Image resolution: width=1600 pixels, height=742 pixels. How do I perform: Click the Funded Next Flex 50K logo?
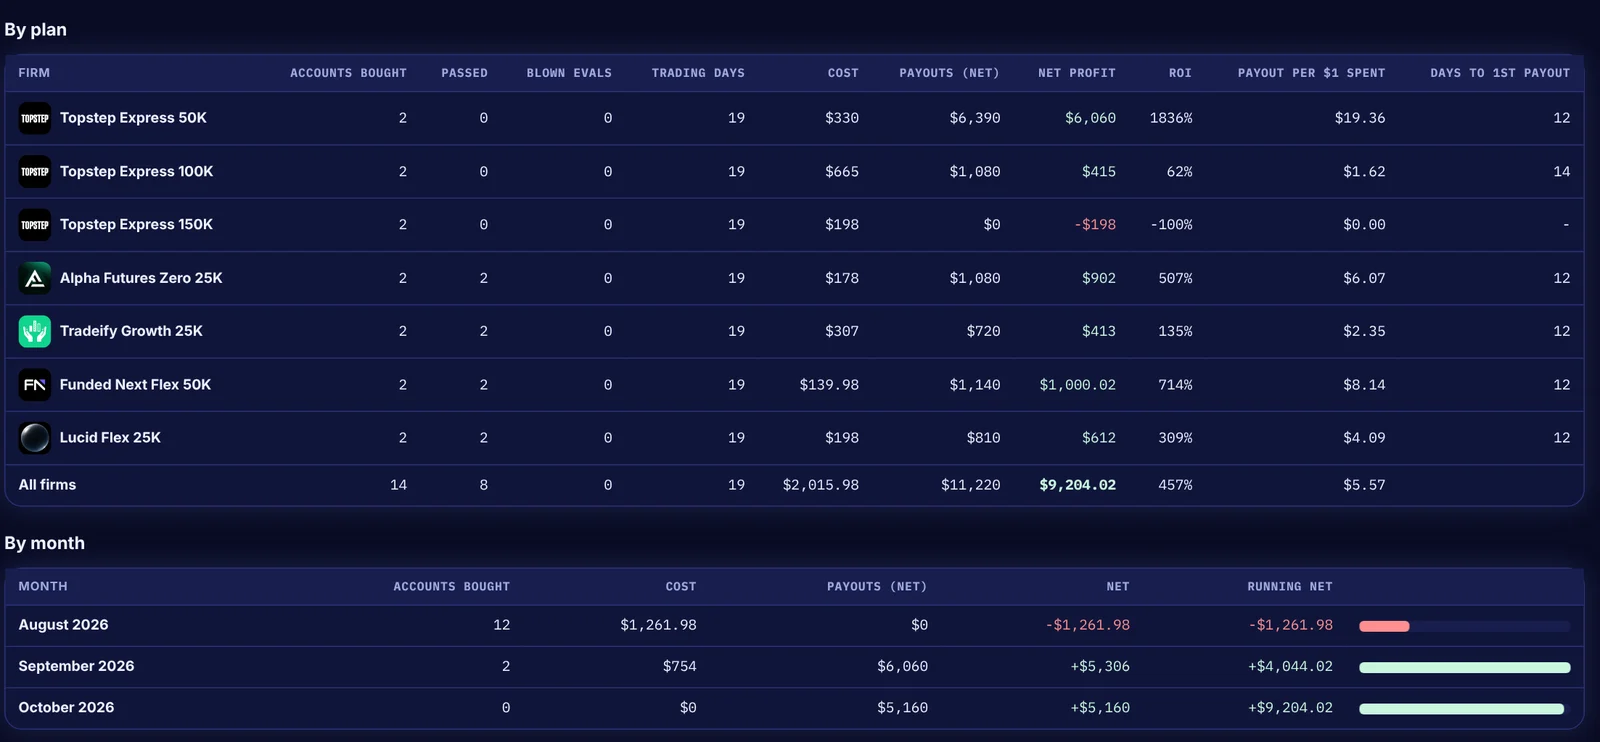click(x=35, y=385)
